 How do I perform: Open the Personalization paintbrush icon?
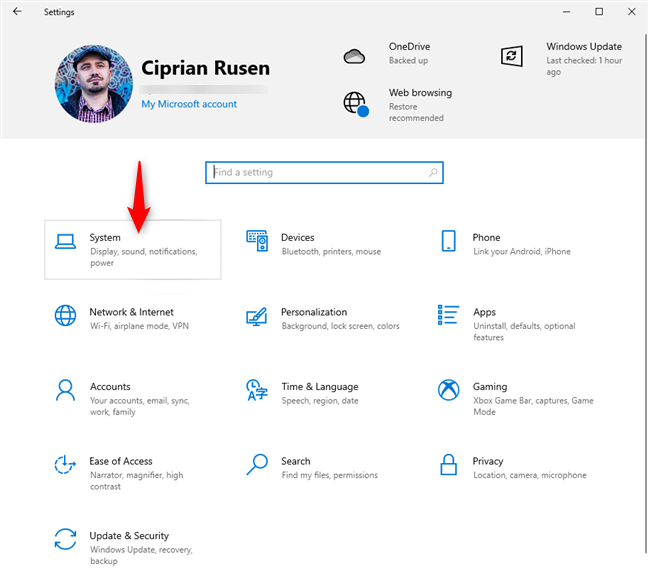[x=257, y=316]
